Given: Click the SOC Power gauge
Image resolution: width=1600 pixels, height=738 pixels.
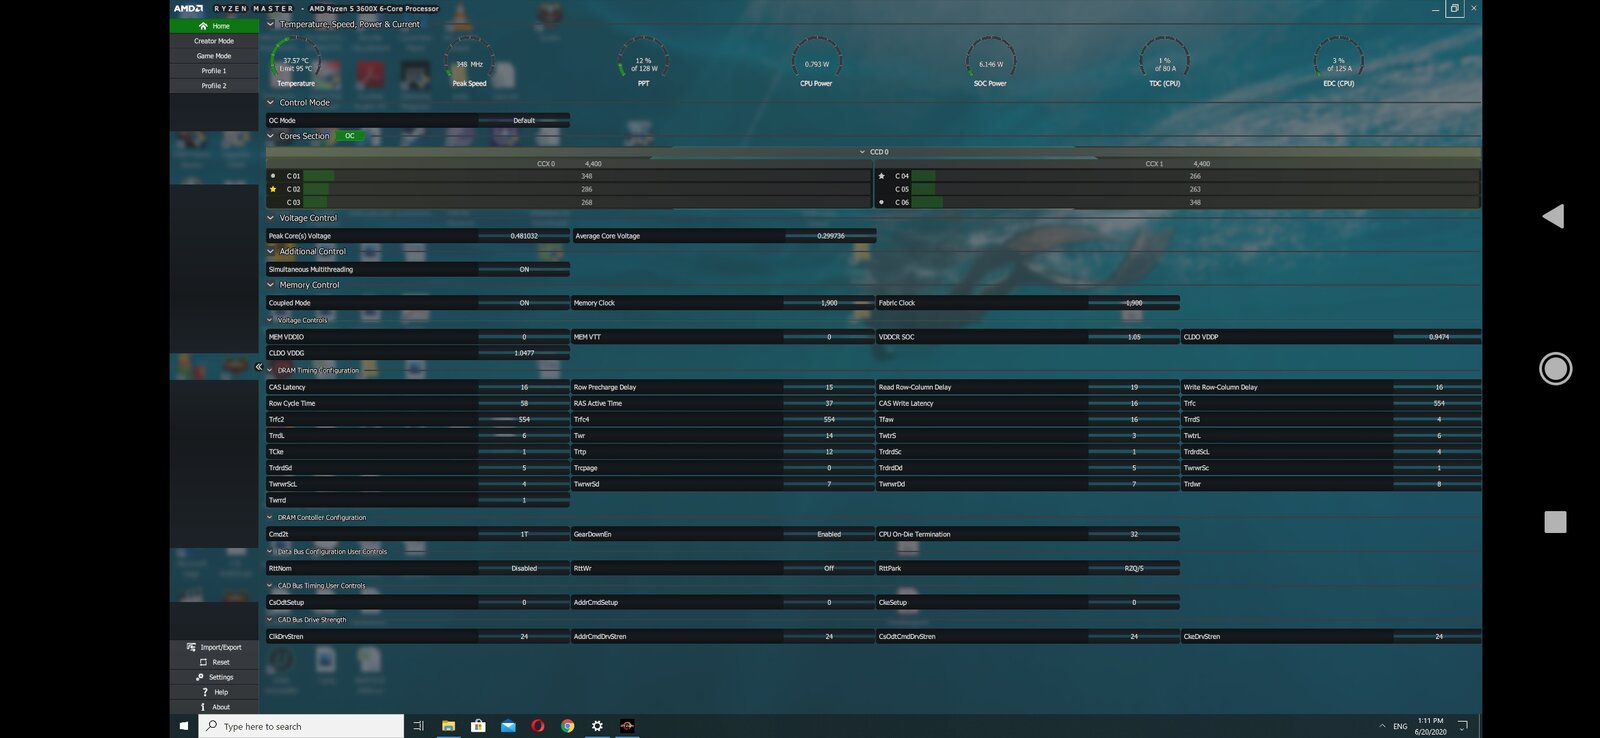Looking at the screenshot, I should [990, 62].
